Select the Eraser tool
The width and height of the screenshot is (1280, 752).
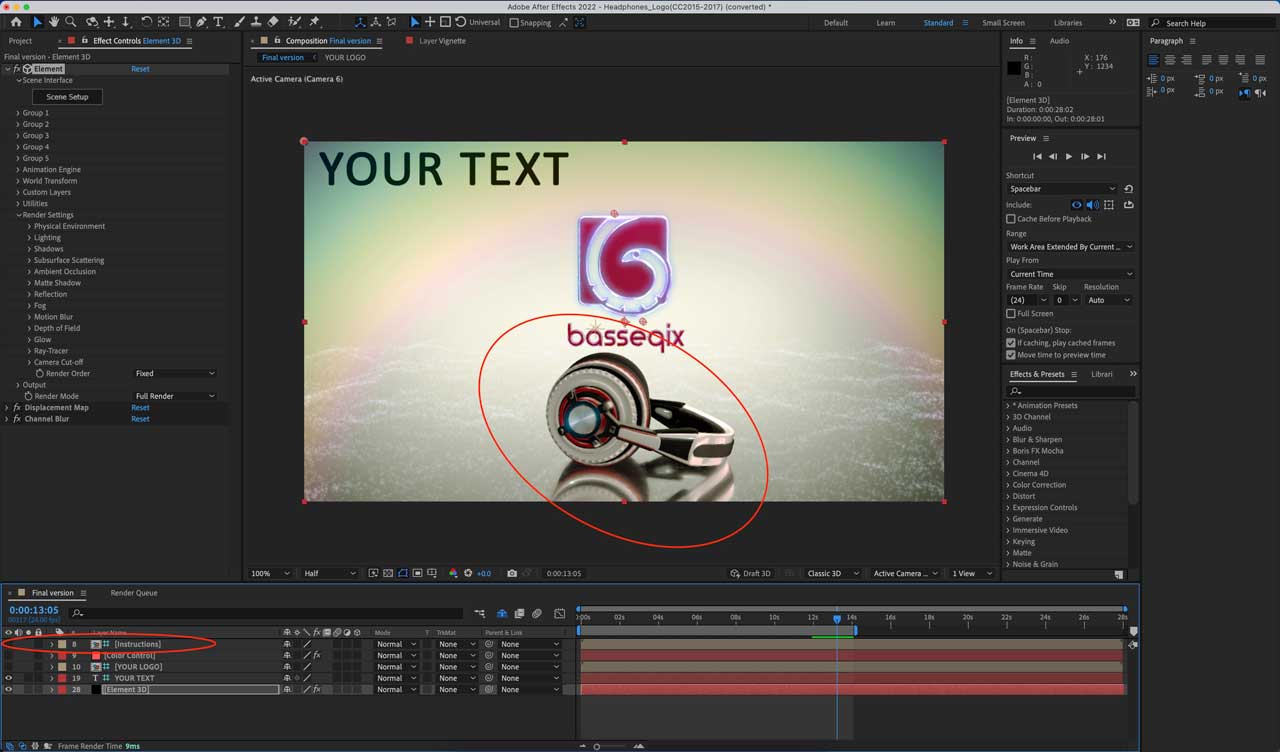point(273,22)
